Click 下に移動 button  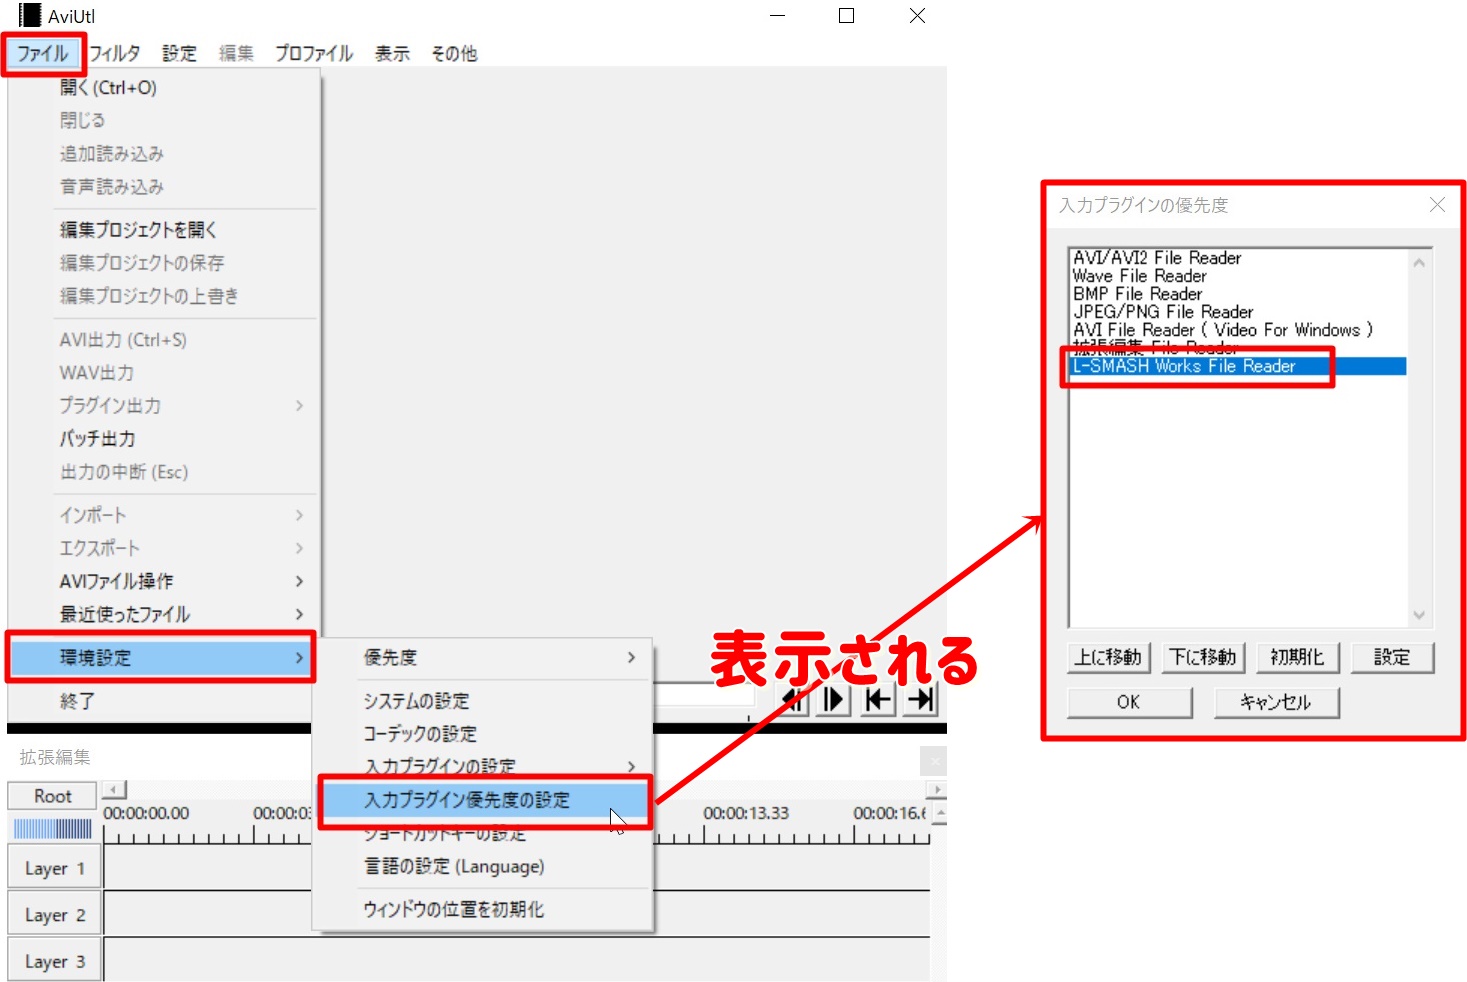[x=1203, y=657]
